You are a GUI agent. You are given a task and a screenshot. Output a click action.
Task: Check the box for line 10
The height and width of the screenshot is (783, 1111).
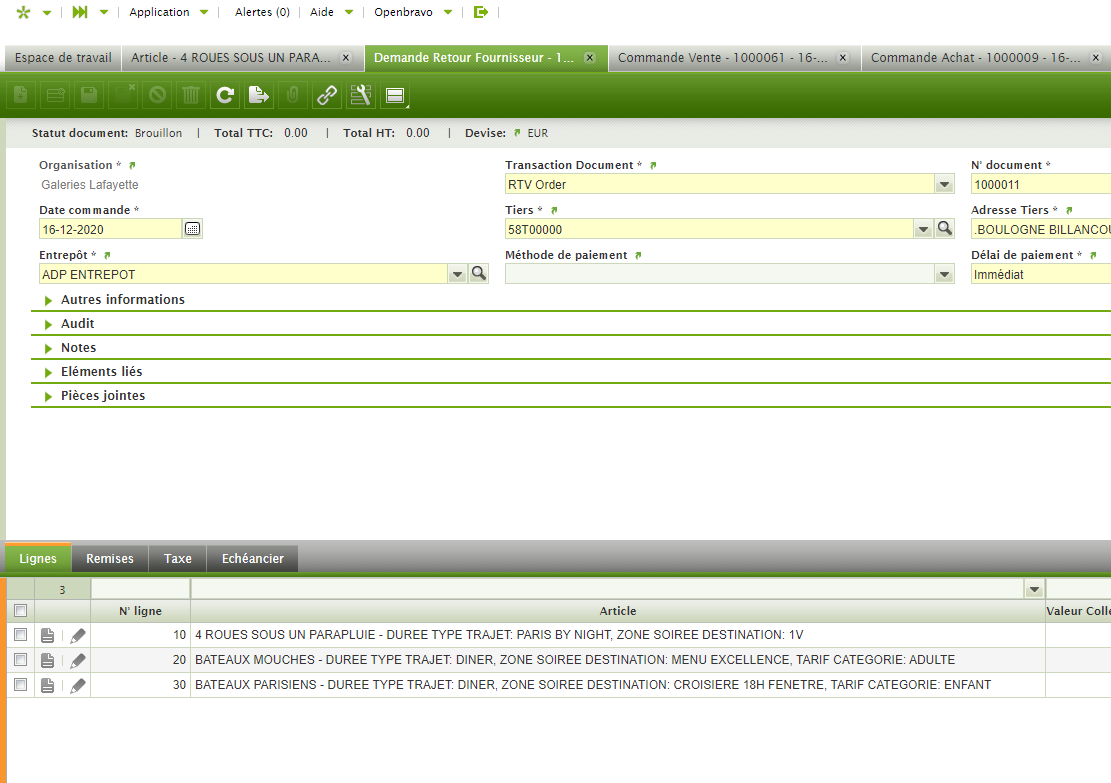click(x=20, y=635)
